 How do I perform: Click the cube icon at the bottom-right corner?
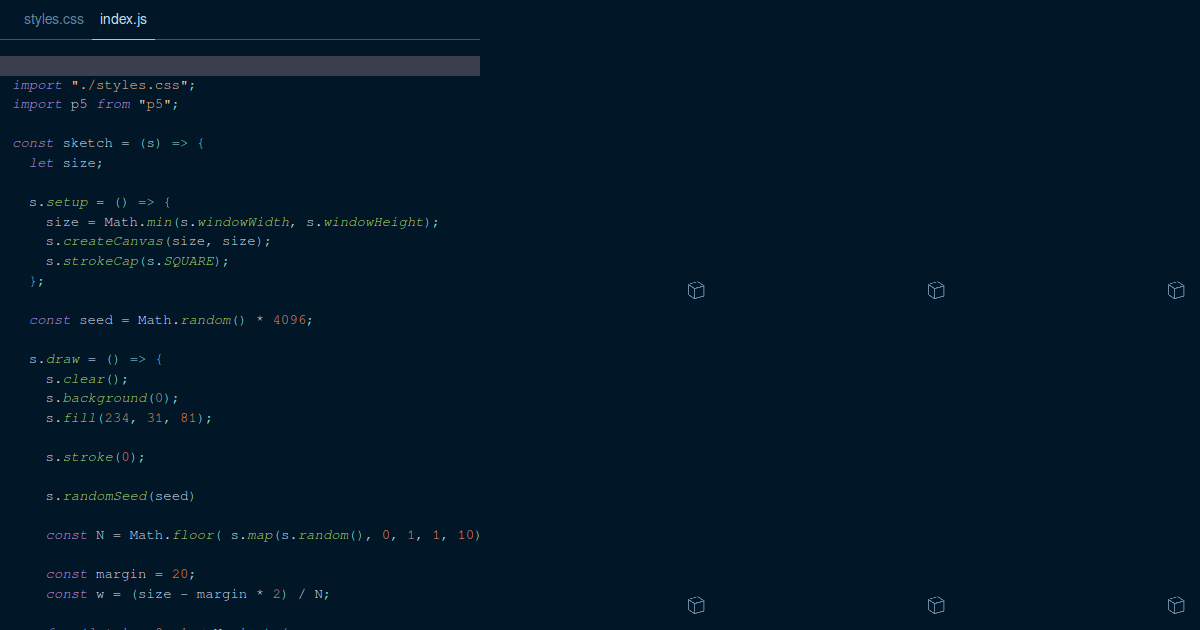coord(1176,605)
